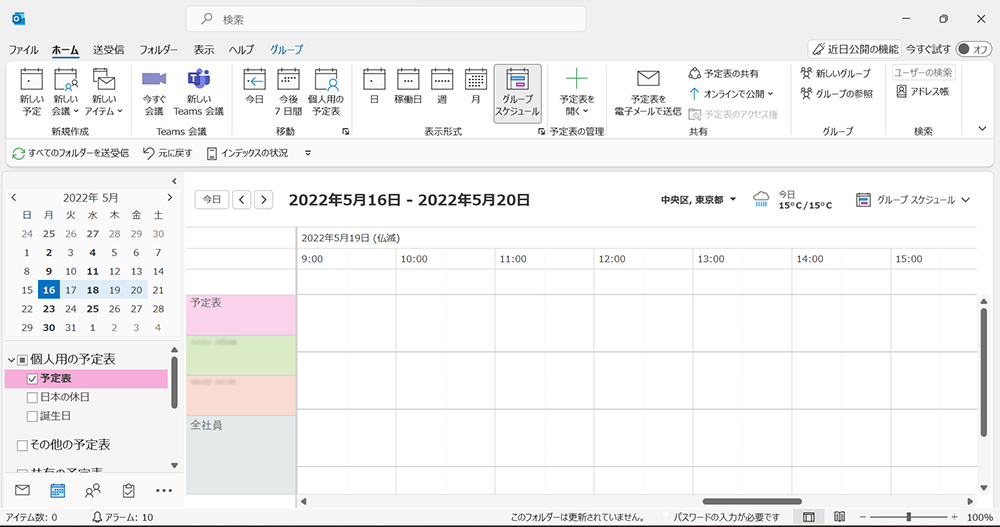Viewport: 1000px width, 527px height.
Task: Switch to the 表示 ribbon tab
Action: click(x=204, y=49)
